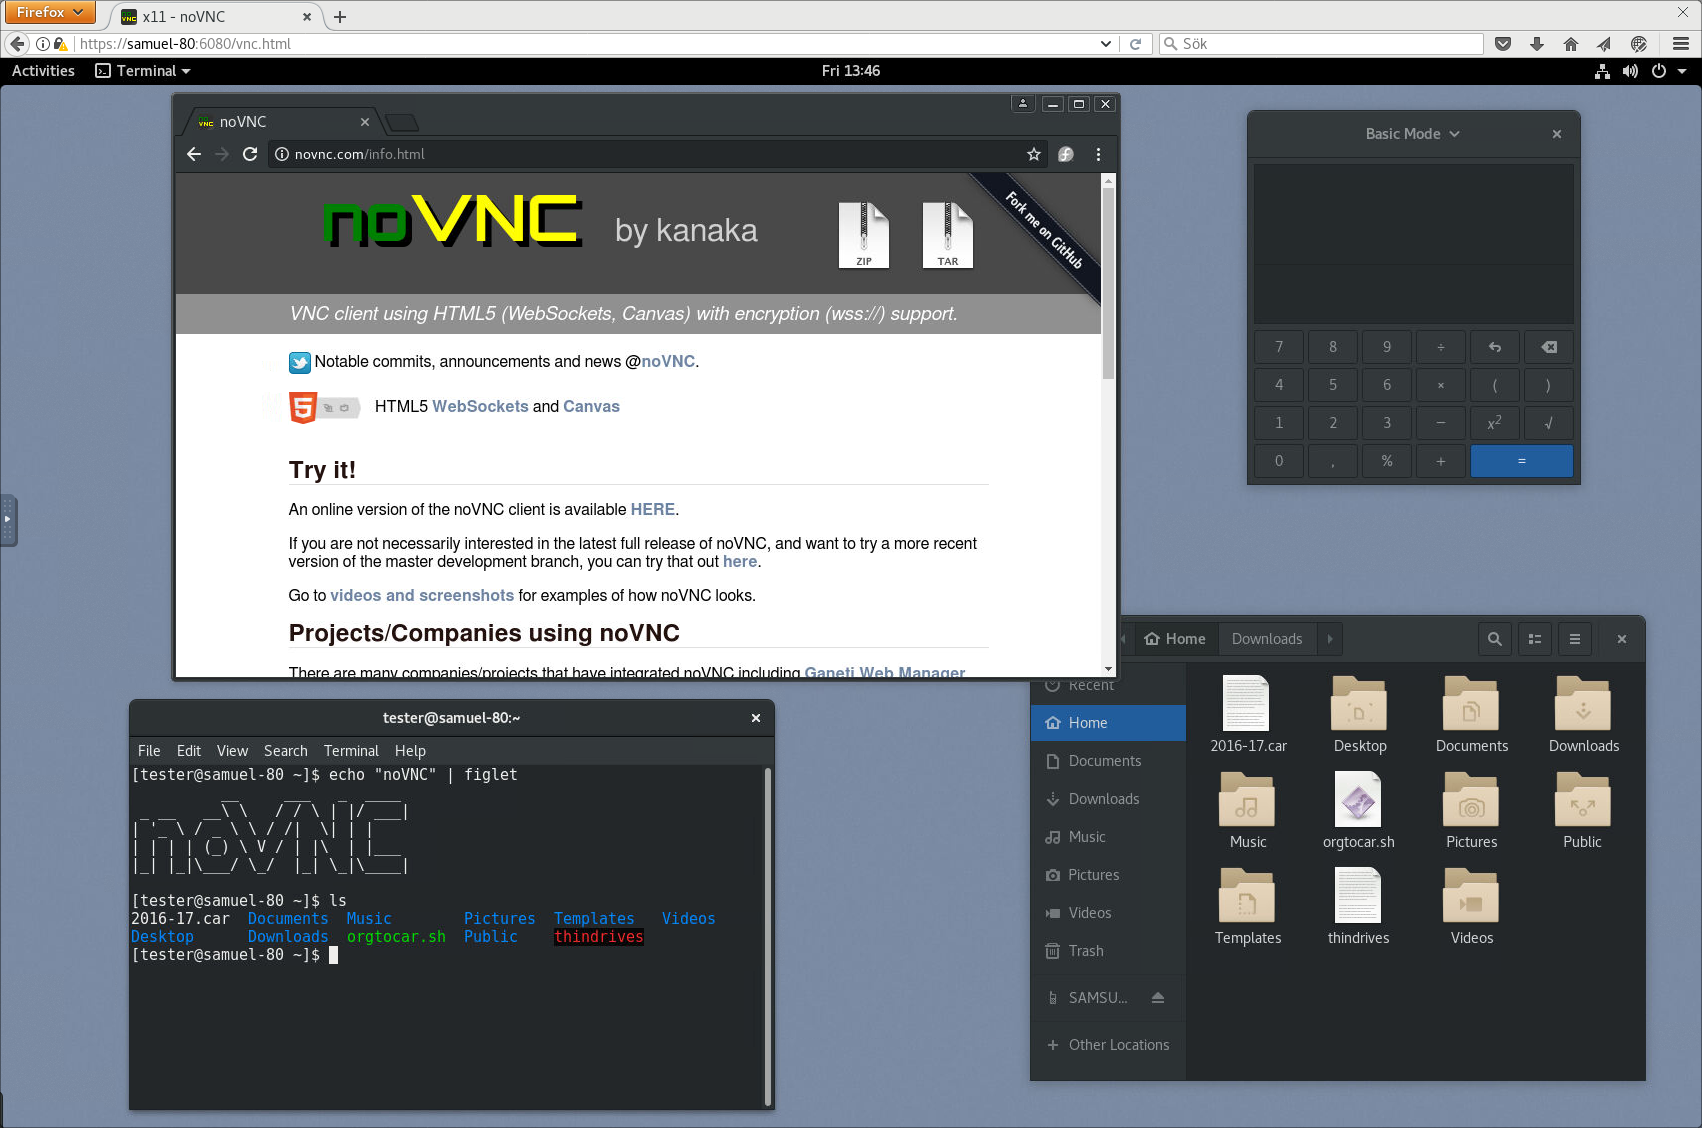Click the HTML5 logo next to WebSockets
1702x1128 pixels.
(x=301, y=407)
